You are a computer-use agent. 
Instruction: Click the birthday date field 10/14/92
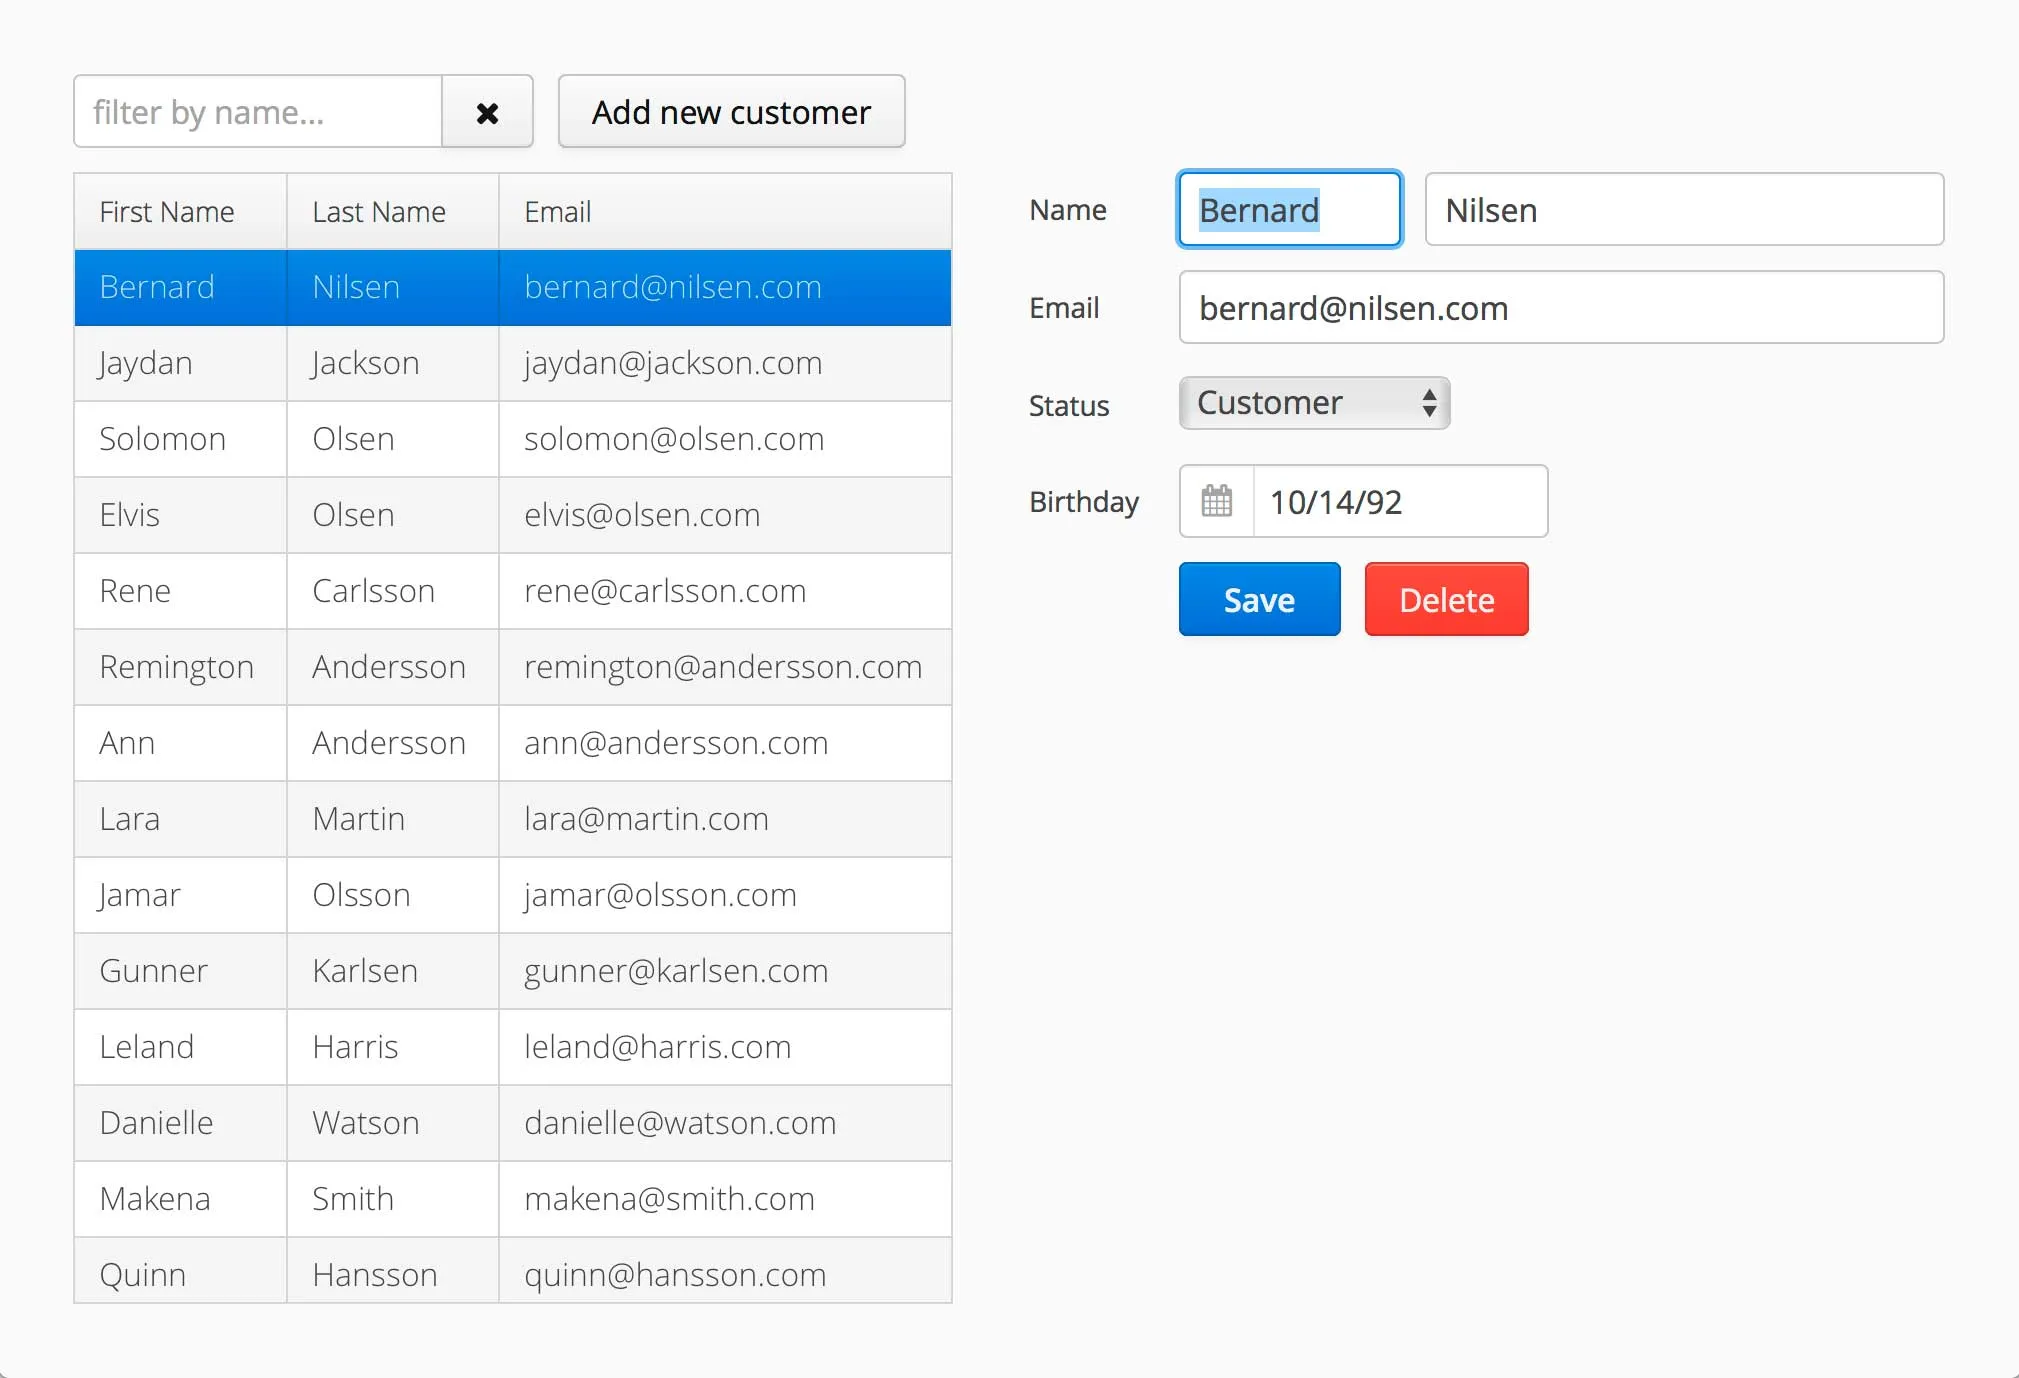click(x=1398, y=501)
